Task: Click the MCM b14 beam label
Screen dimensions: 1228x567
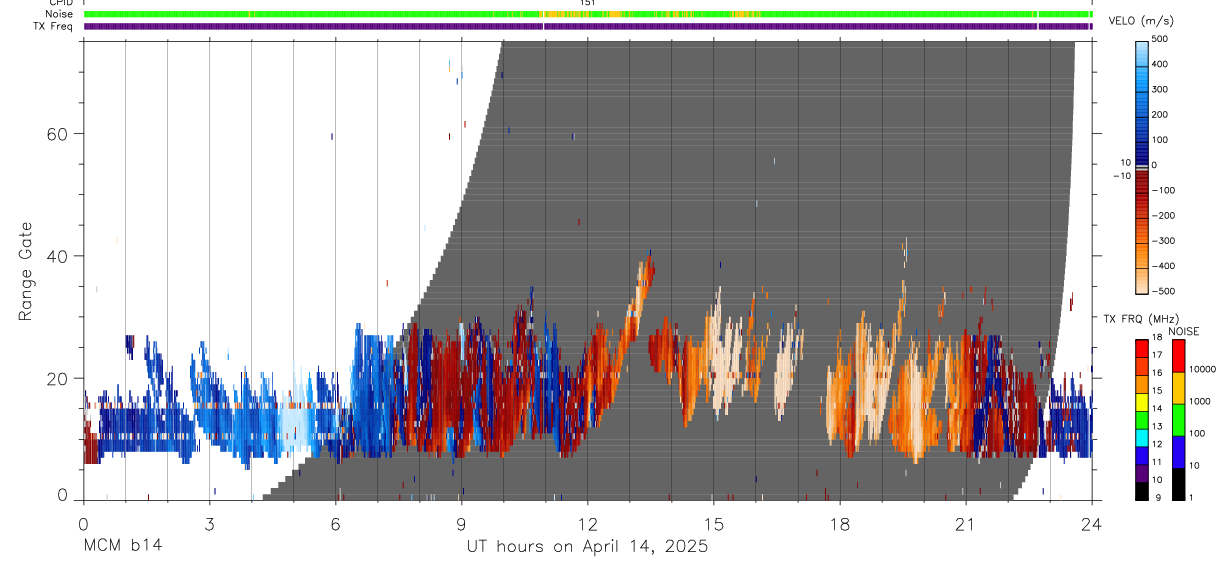Action: pos(122,546)
